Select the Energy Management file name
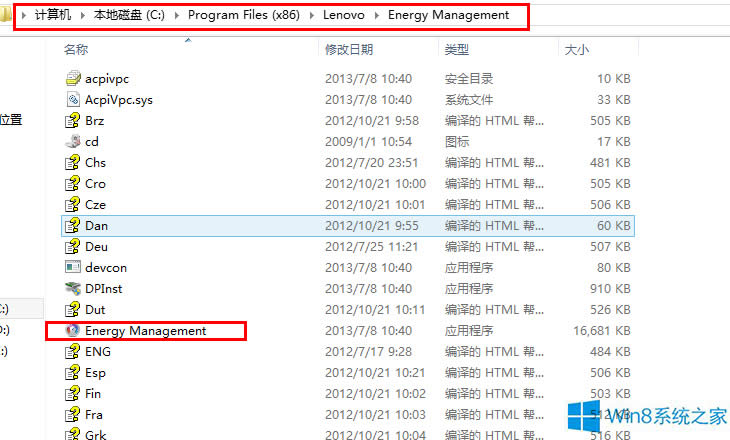730x440 pixels. pyautogui.click(x=145, y=331)
